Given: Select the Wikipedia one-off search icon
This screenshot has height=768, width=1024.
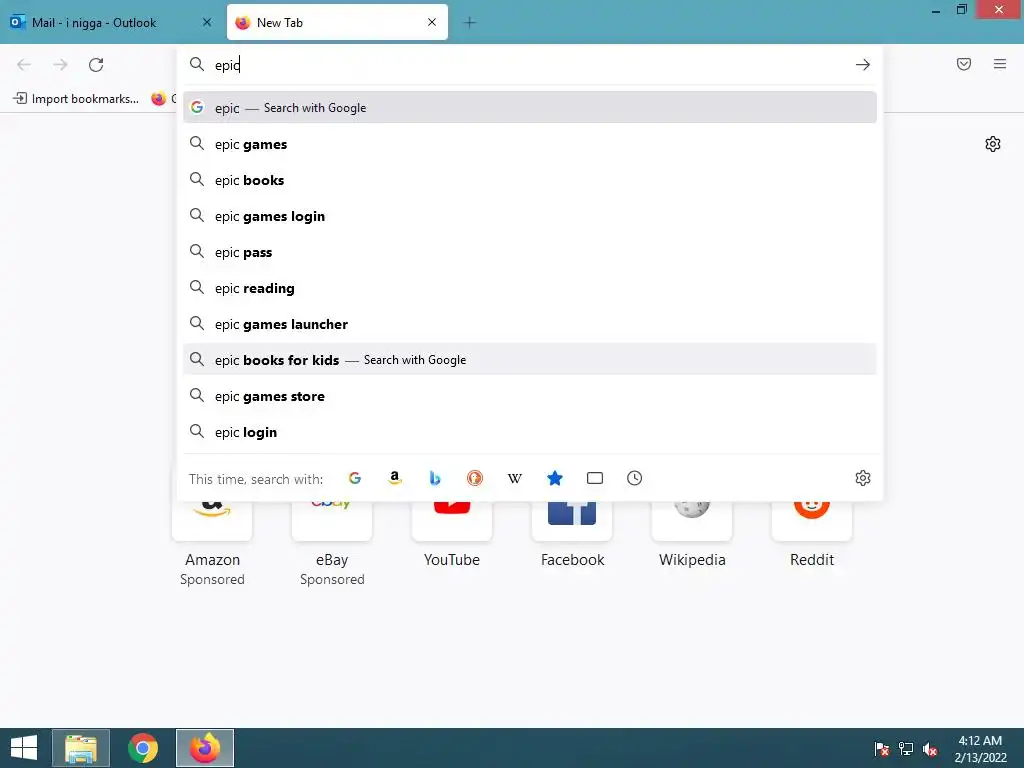Looking at the screenshot, I should click(515, 478).
